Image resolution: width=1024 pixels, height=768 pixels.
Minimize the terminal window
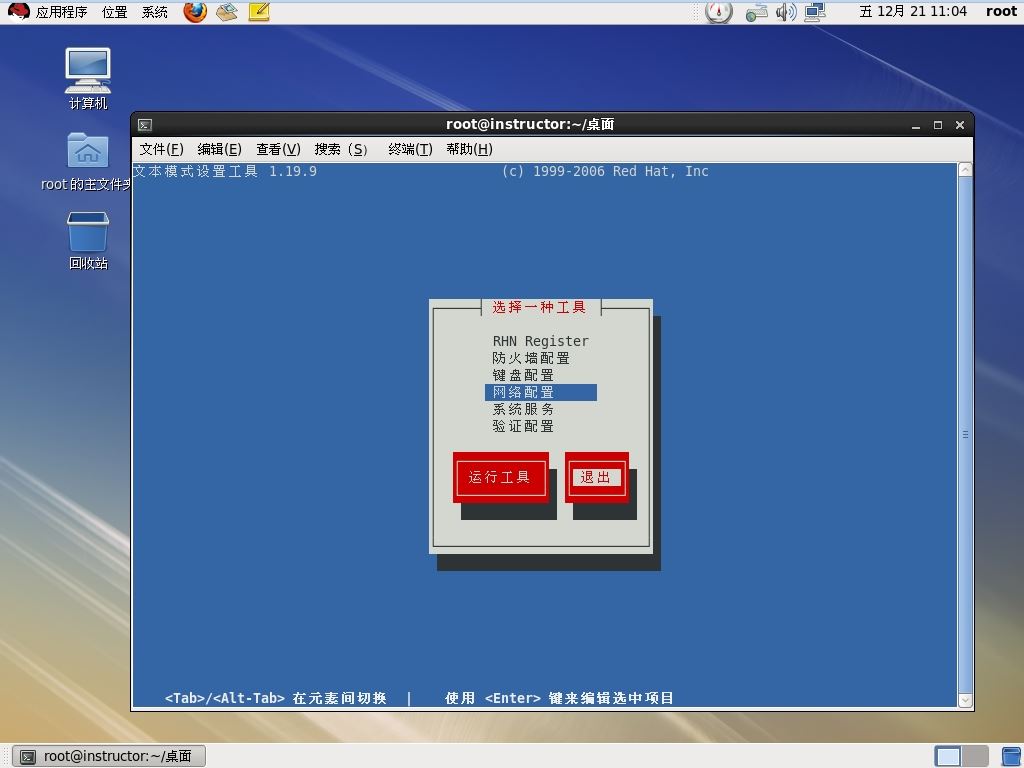point(916,125)
